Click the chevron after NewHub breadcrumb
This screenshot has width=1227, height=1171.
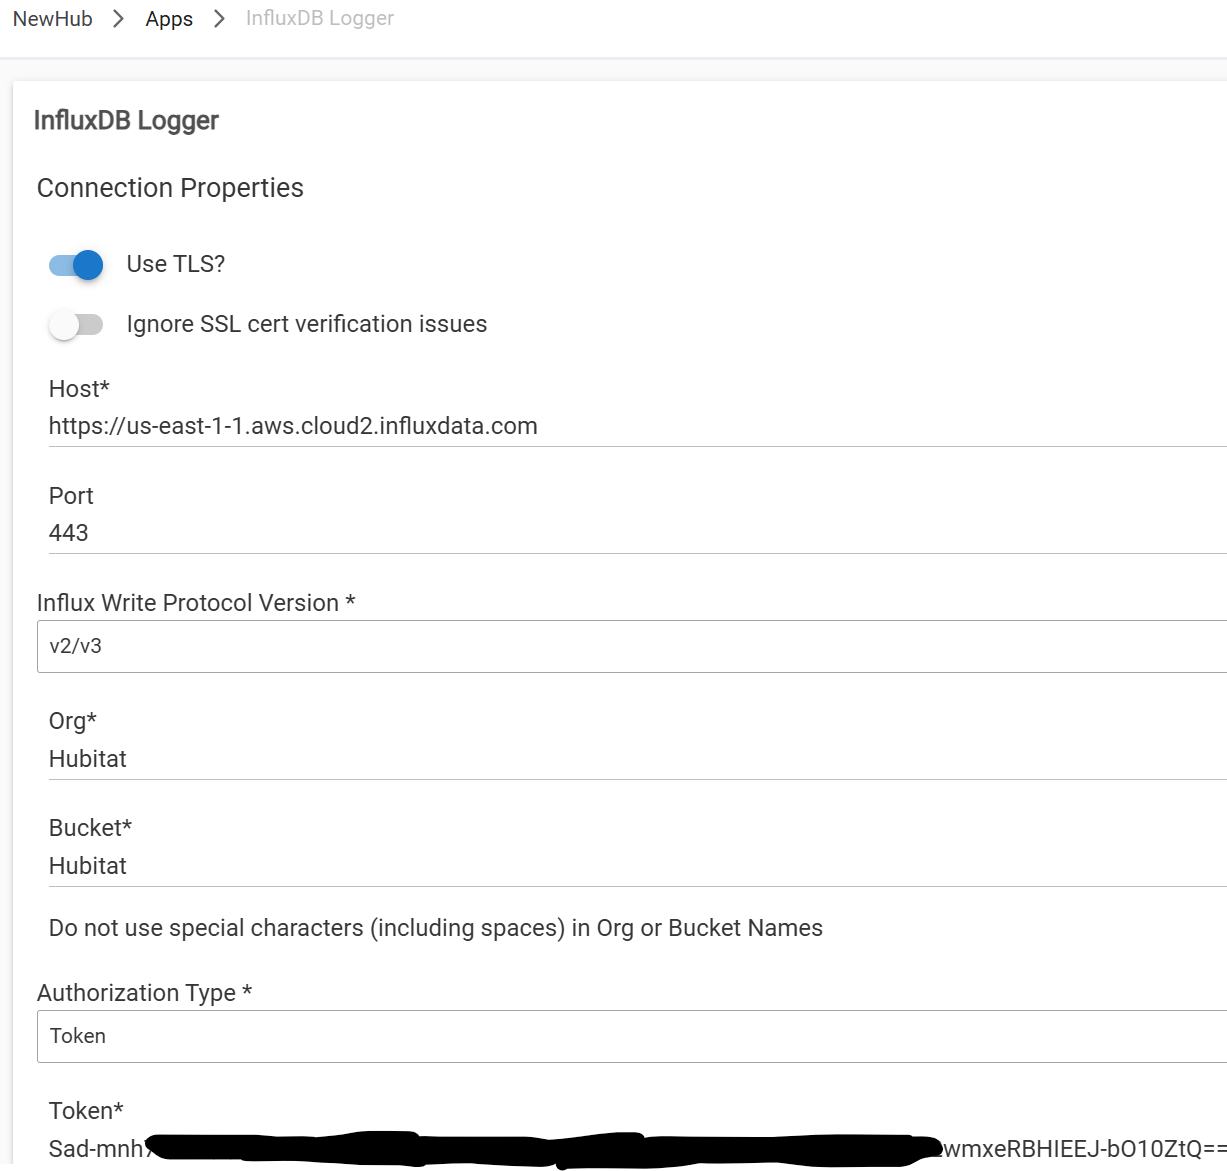tap(119, 19)
